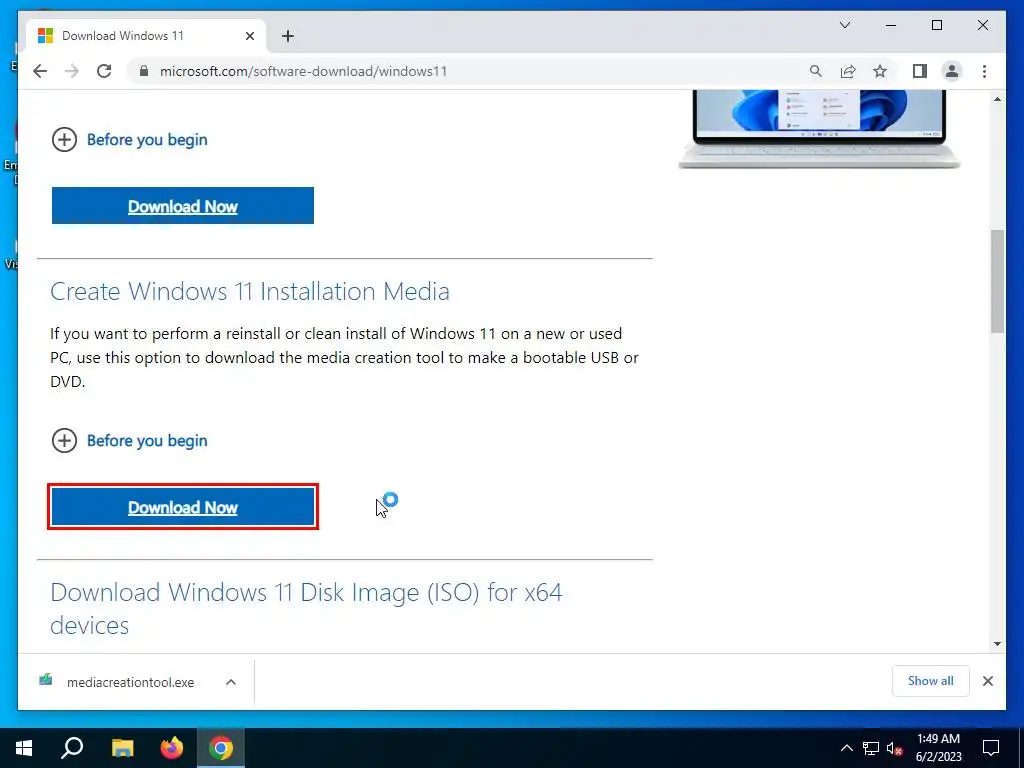Click Show all downloads

[931, 681]
